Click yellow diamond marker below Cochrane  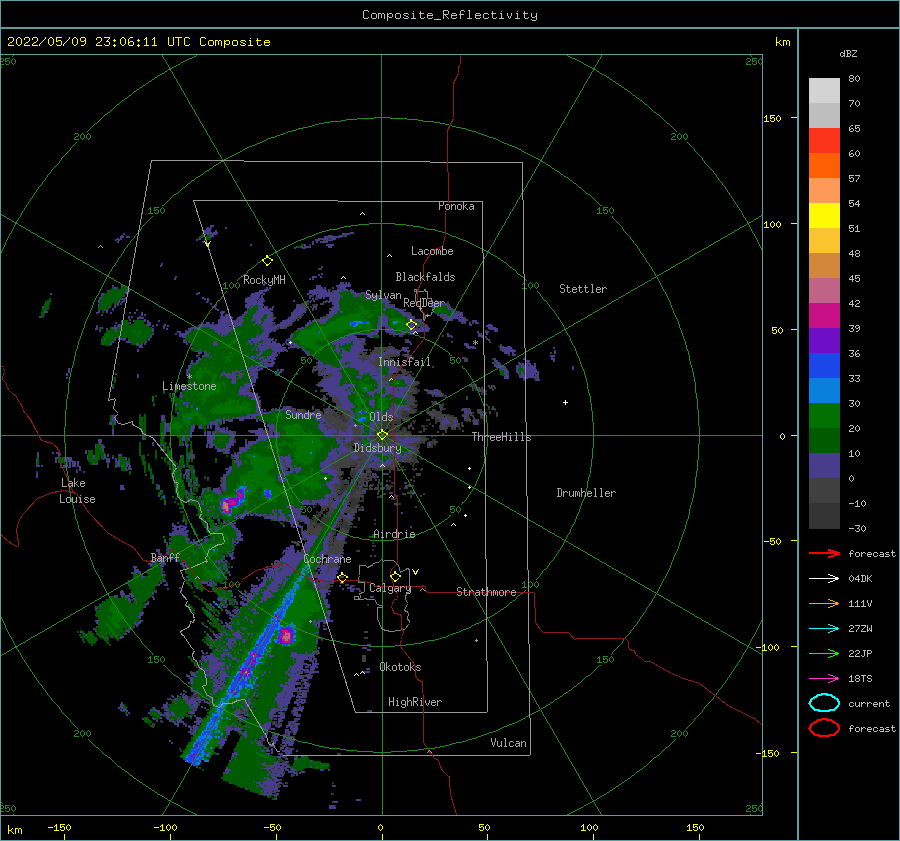[342, 578]
